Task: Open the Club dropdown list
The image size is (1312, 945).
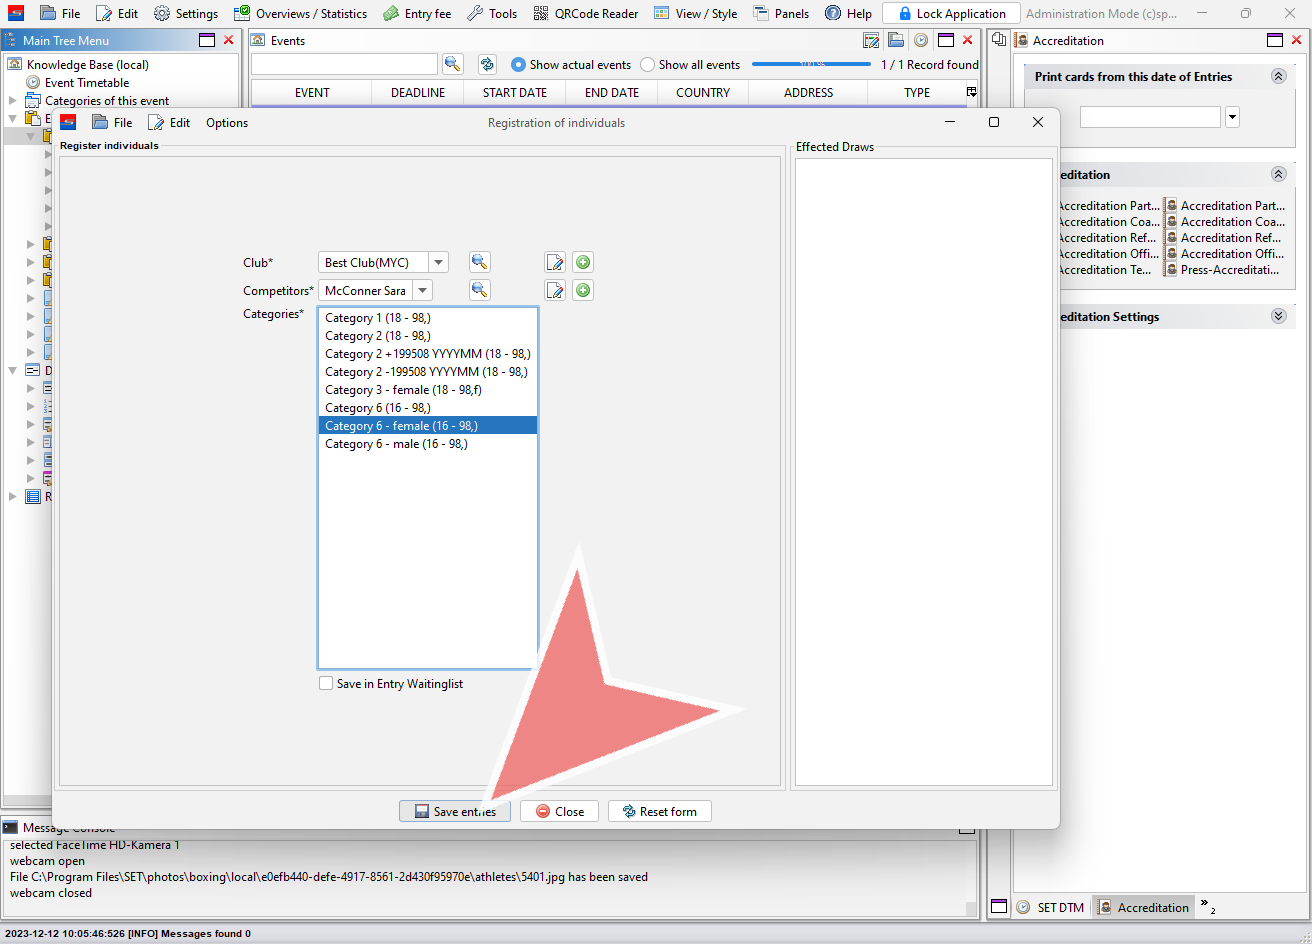Action: click(x=438, y=263)
